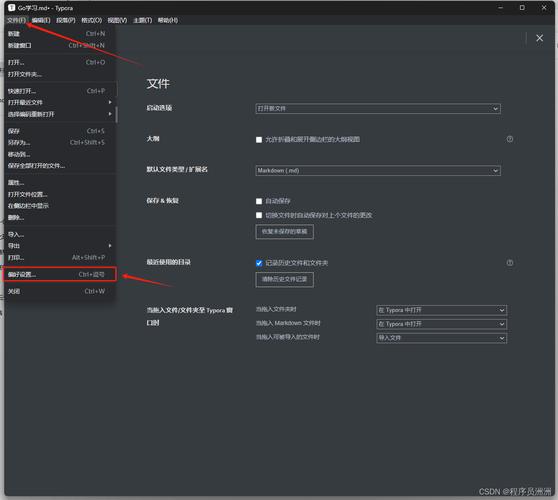Click the Typora app icon in title bar

pos(11,7)
